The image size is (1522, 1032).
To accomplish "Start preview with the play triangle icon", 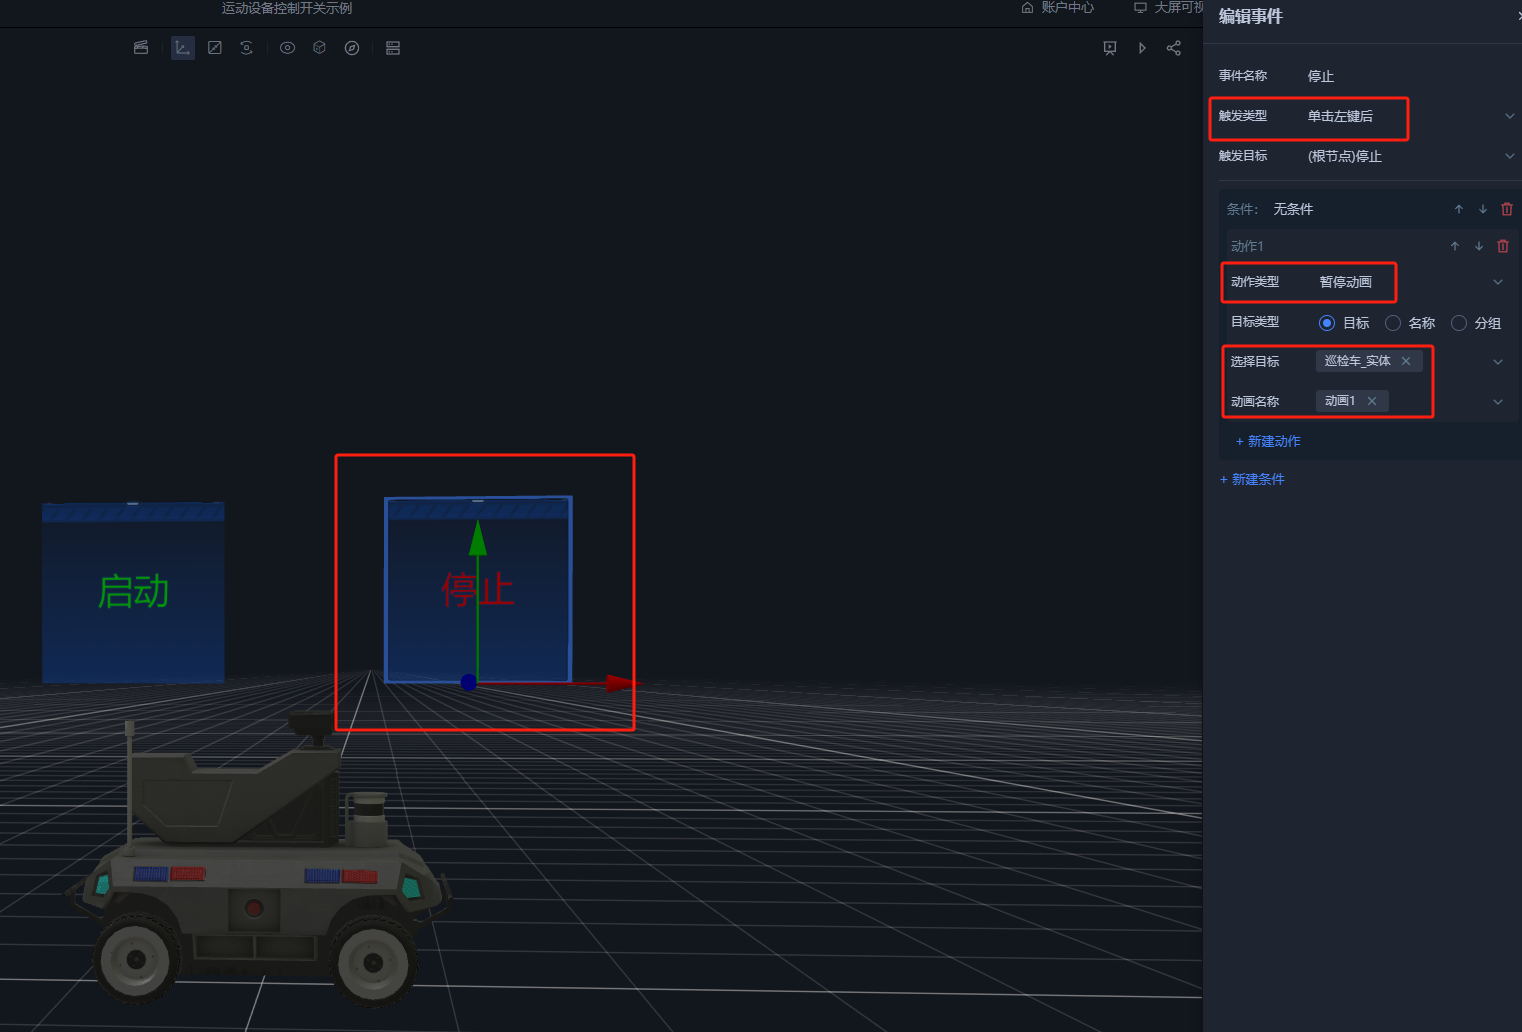I will [1142, 48].
